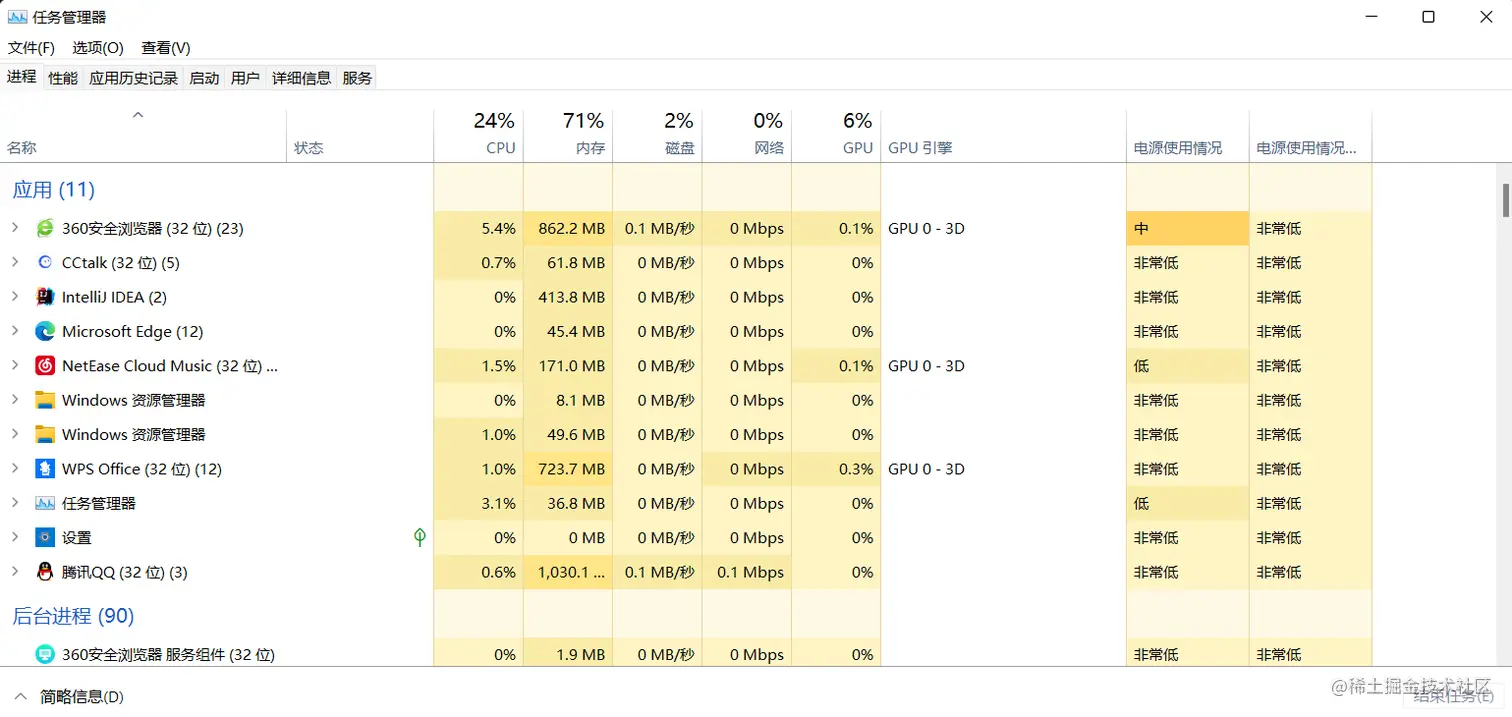Viewport: 1512px width, 717px height.
Task: Click the 后台进程 (90) group heading
Action: click(x=73, y=616)
